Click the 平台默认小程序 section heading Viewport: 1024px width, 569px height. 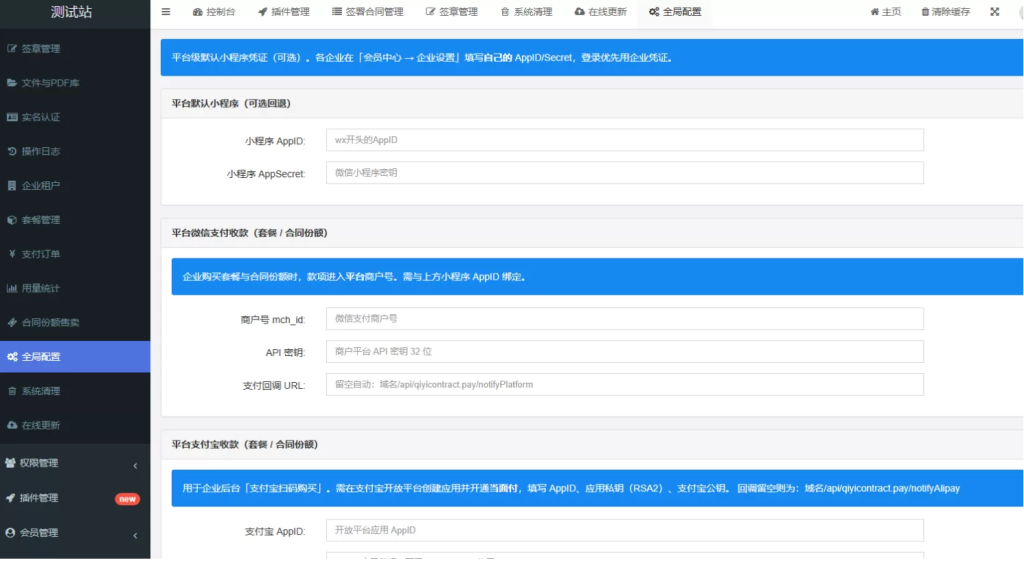[x=231, y=103]
